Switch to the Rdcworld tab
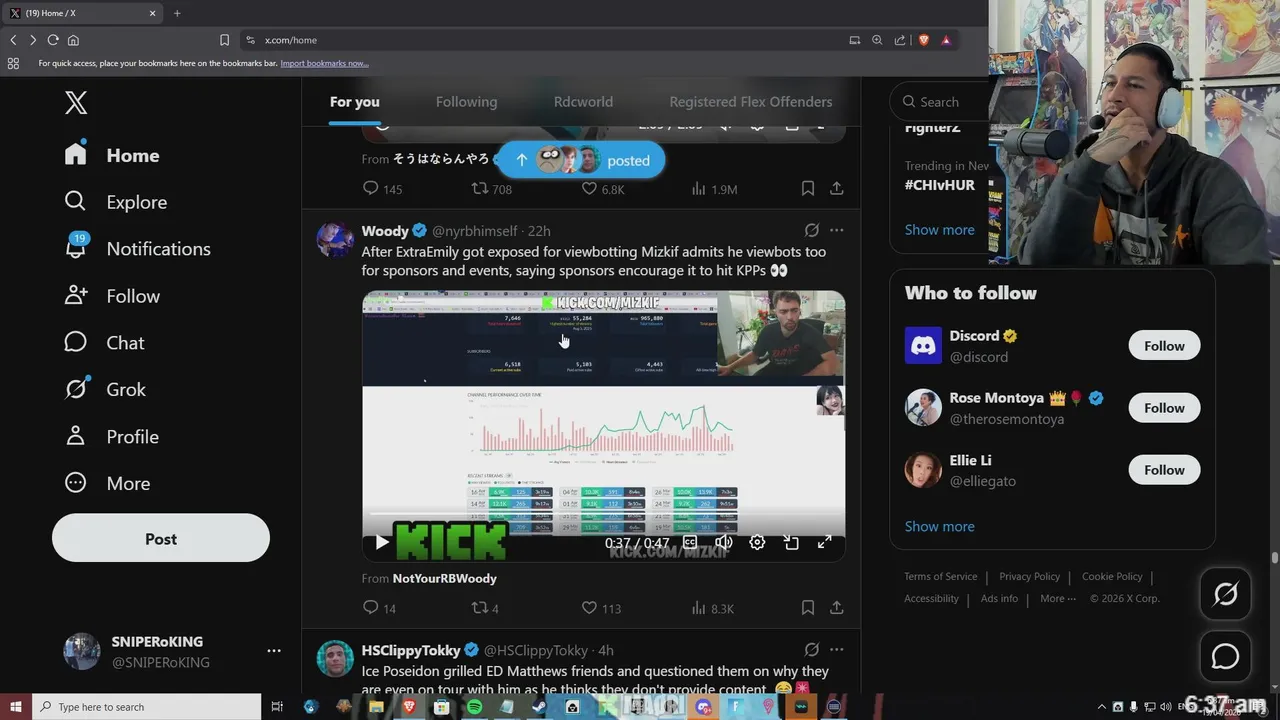 coord(583,102)
